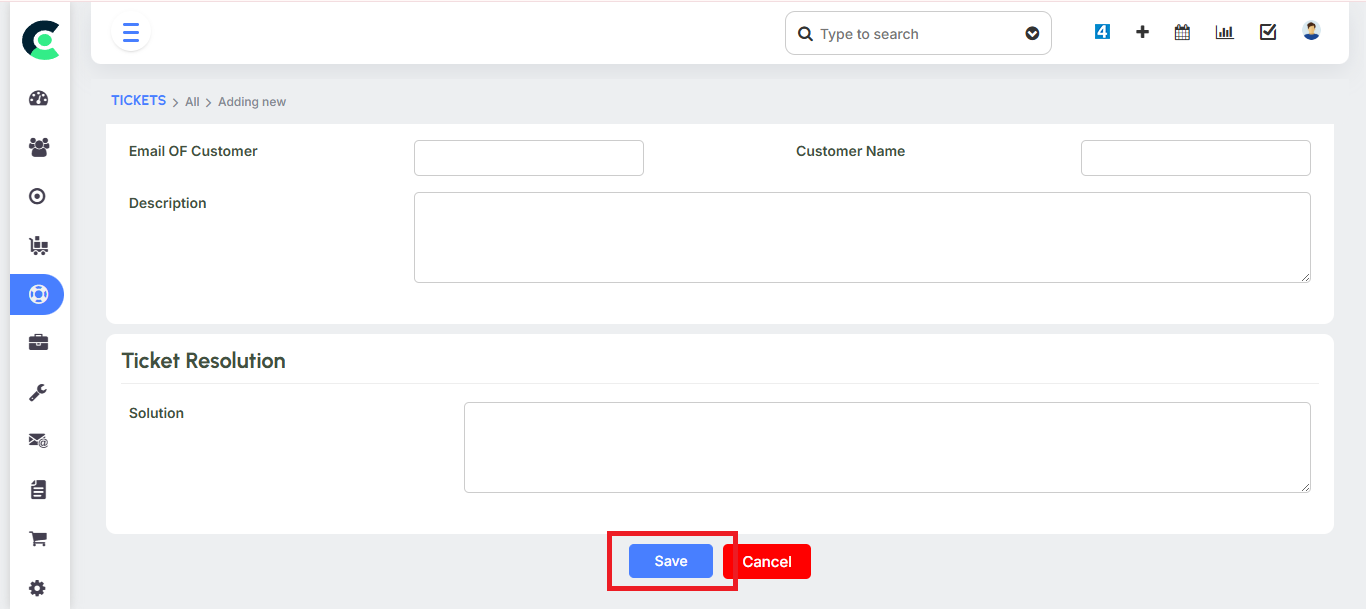Focus the Solution text area
This screenshot has height=609, width=1366.
point(886,447)
